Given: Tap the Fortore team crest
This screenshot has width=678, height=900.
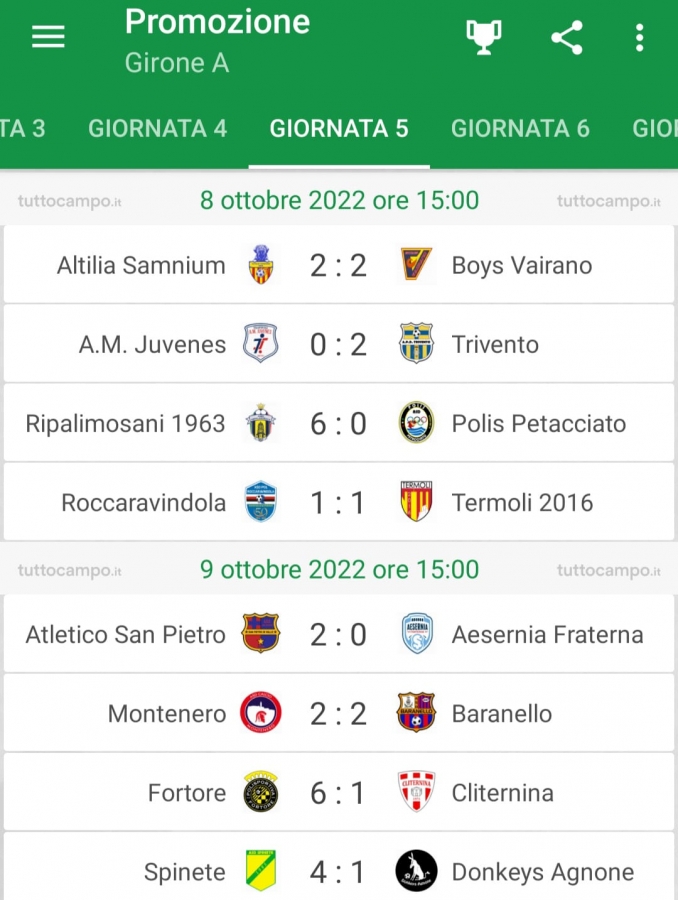Looking at the screenshot, I should (261, 792).
